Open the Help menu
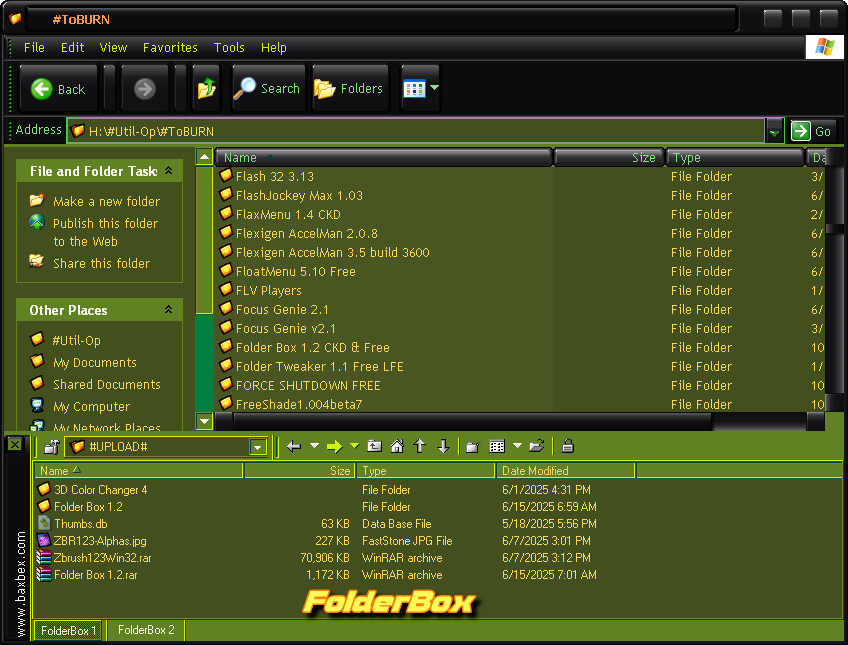This screenshot has width=848, height=645. pos(274,48)
